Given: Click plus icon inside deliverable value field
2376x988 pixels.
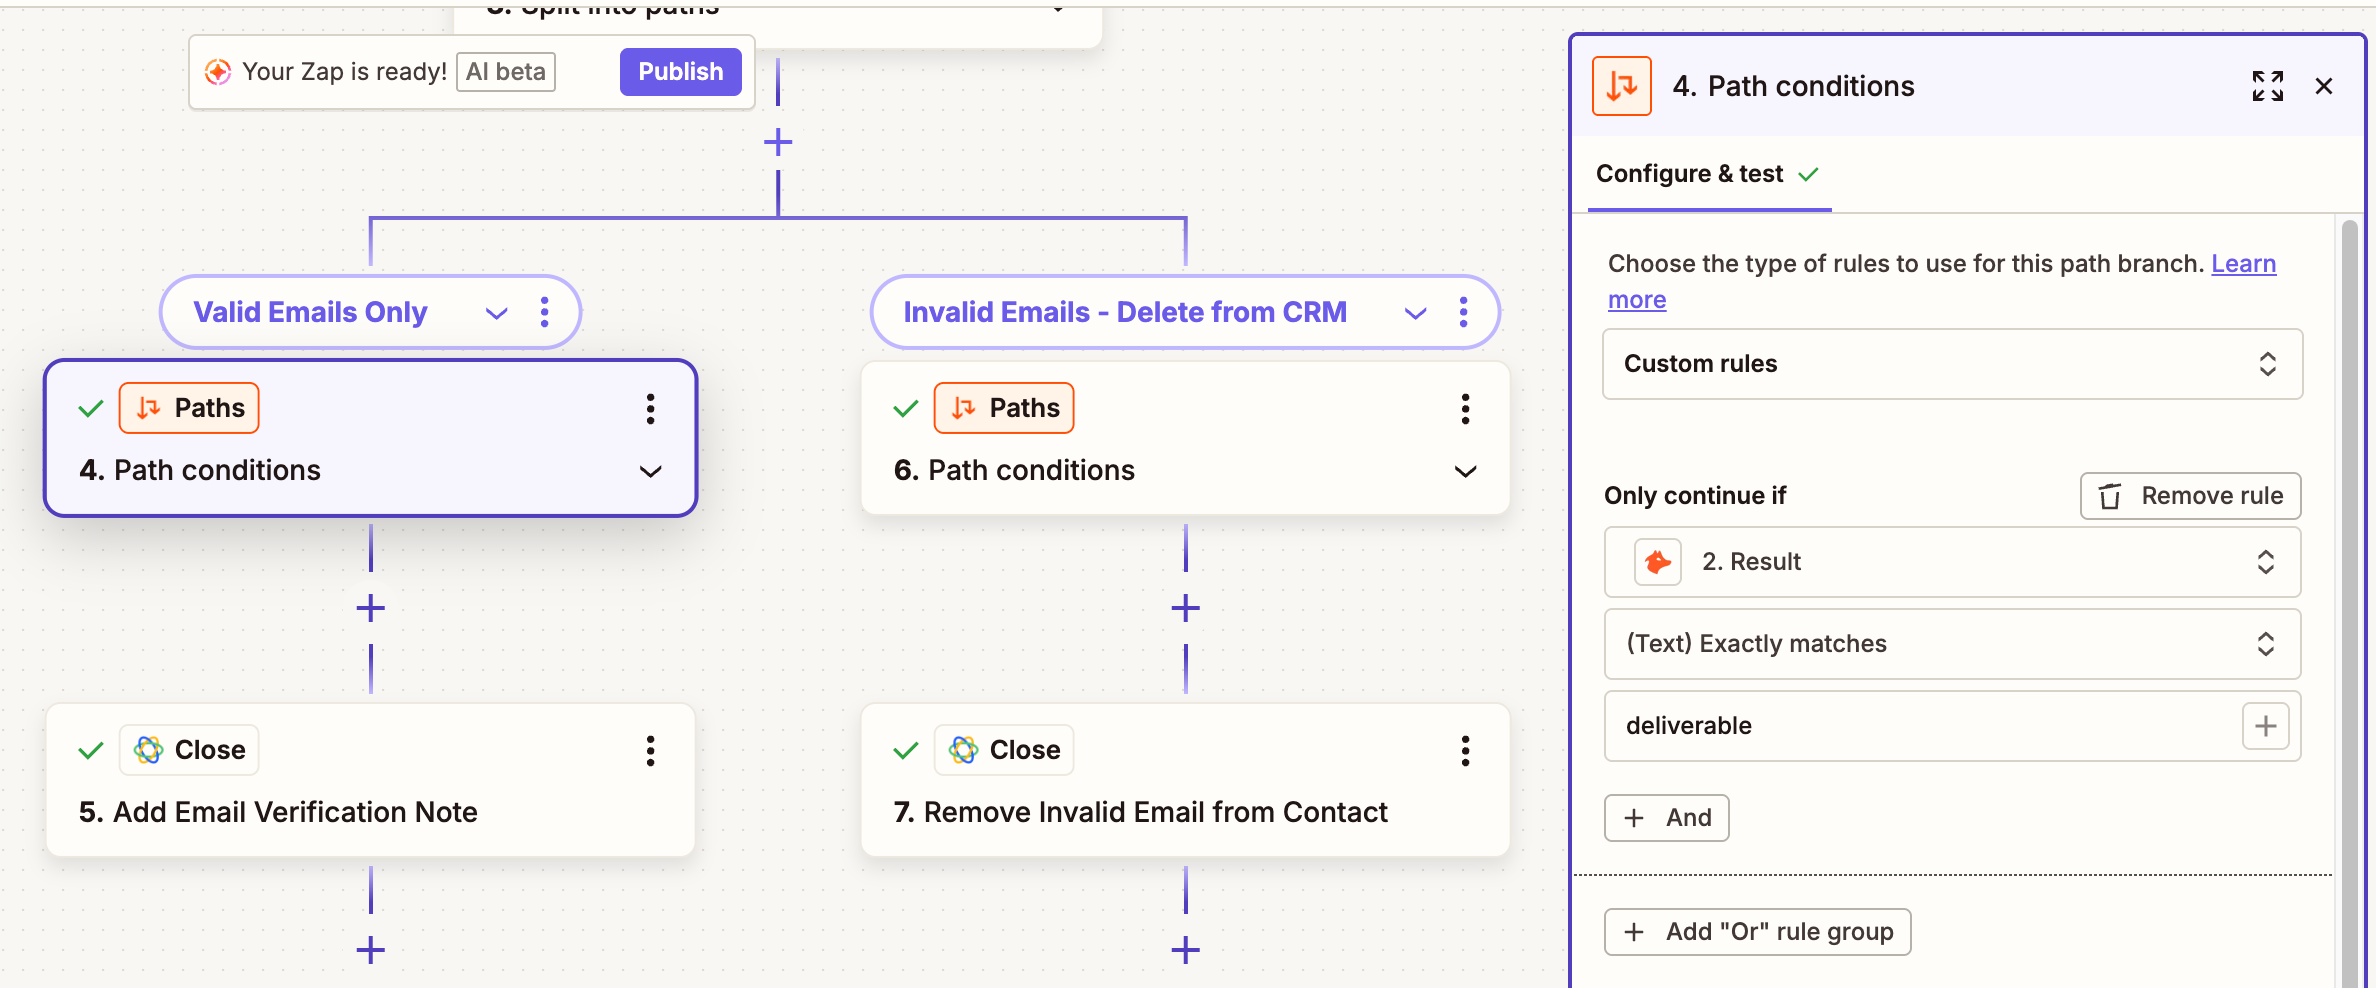Looking at the screenshot, I should 2265,726.
